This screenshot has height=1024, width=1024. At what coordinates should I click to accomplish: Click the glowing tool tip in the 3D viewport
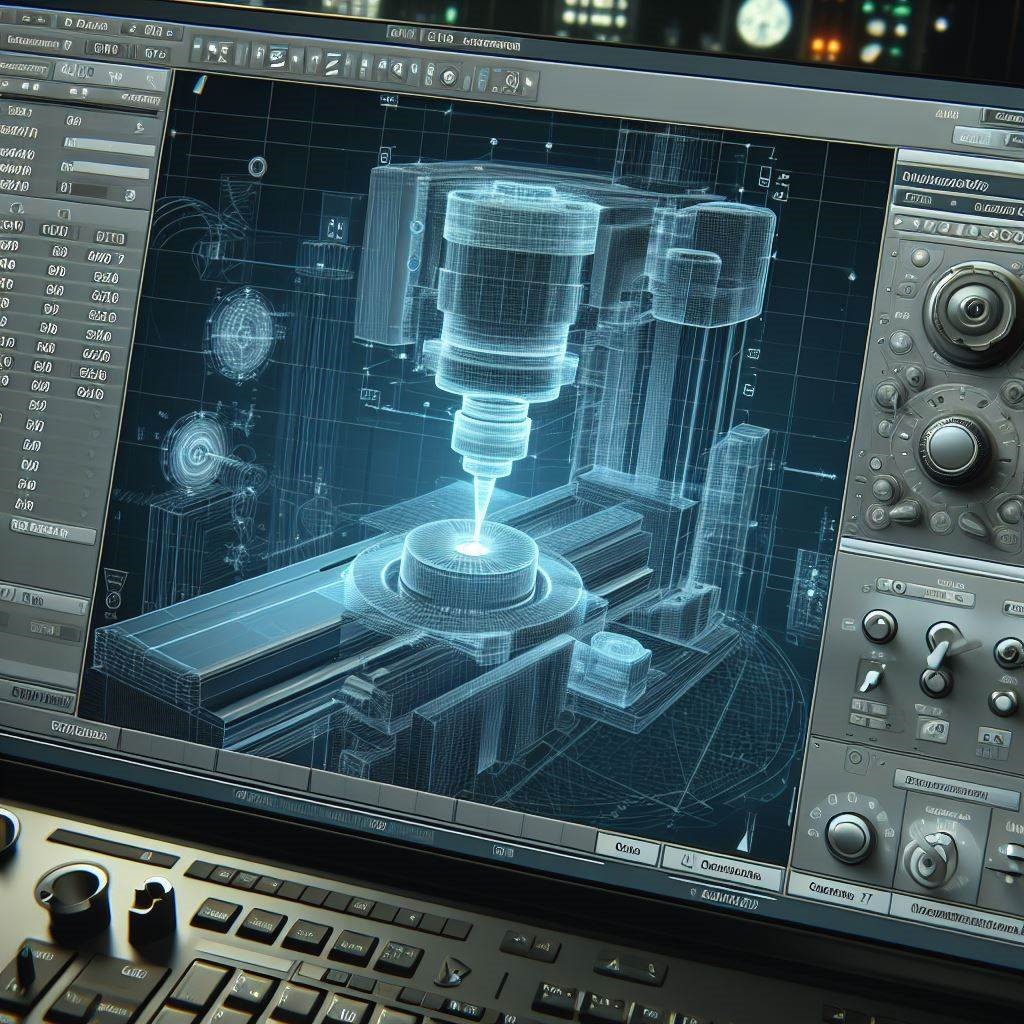pyautogui.click(x=473, y=547)
